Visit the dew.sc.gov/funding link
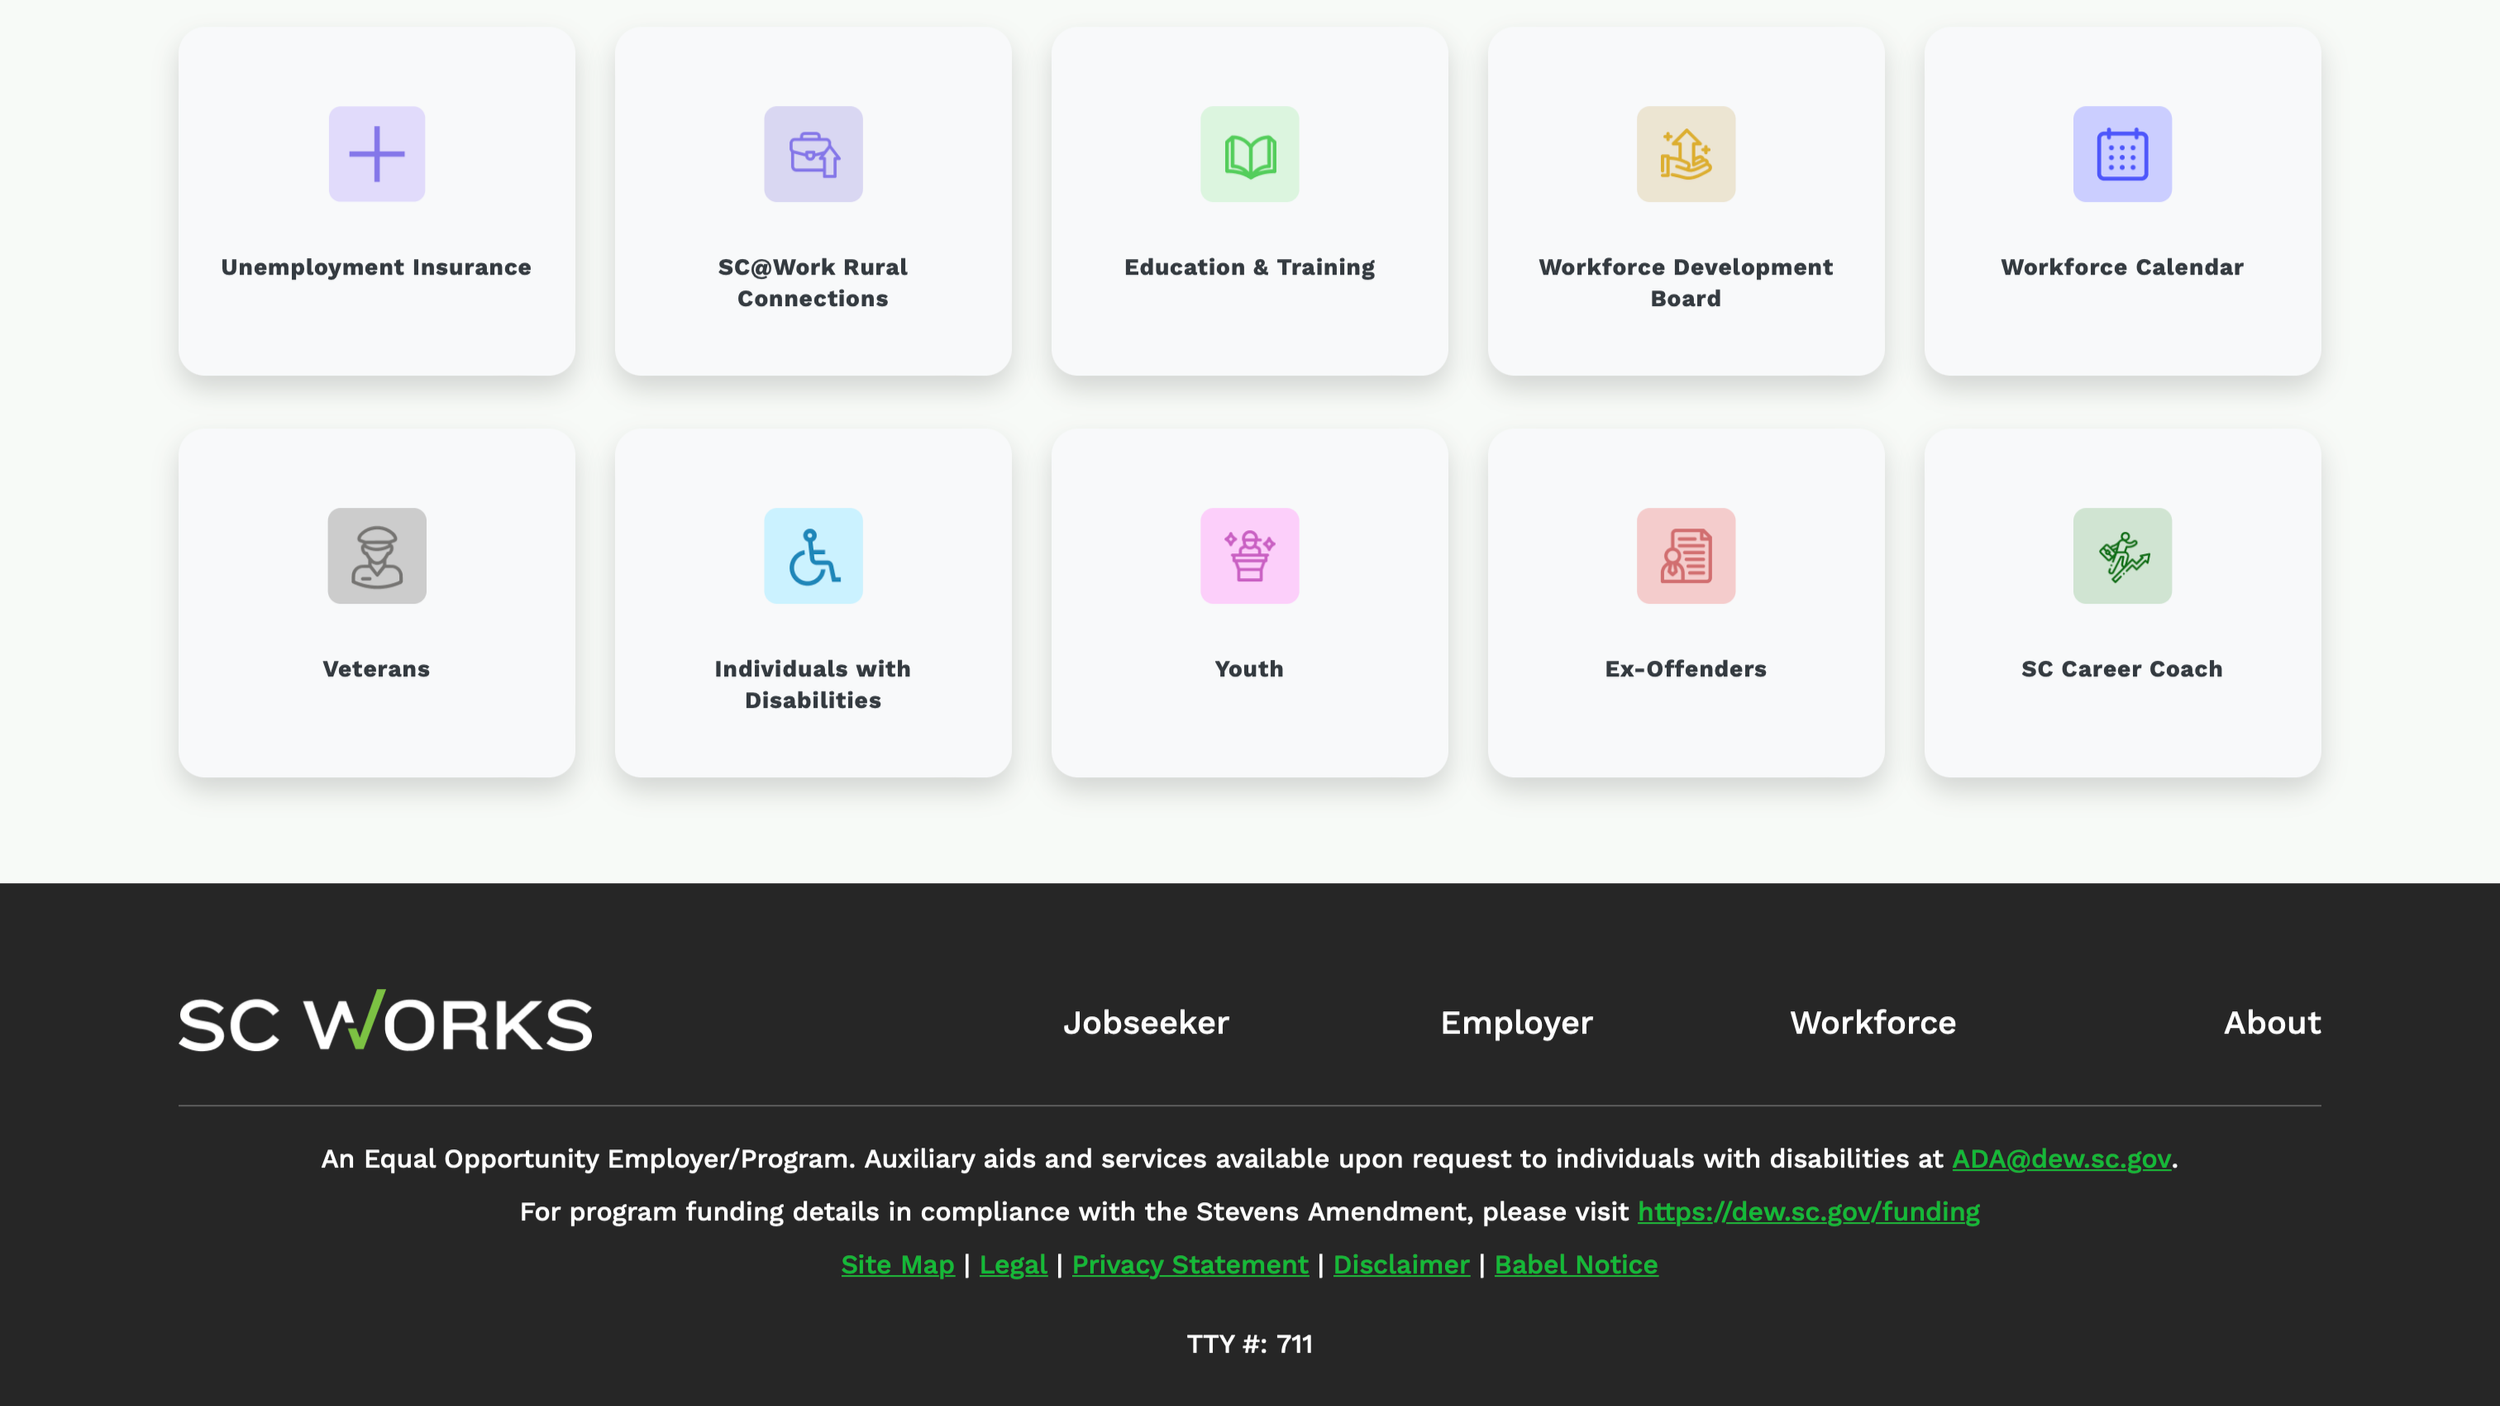2500x1406 pixels. [1808, 1212]
